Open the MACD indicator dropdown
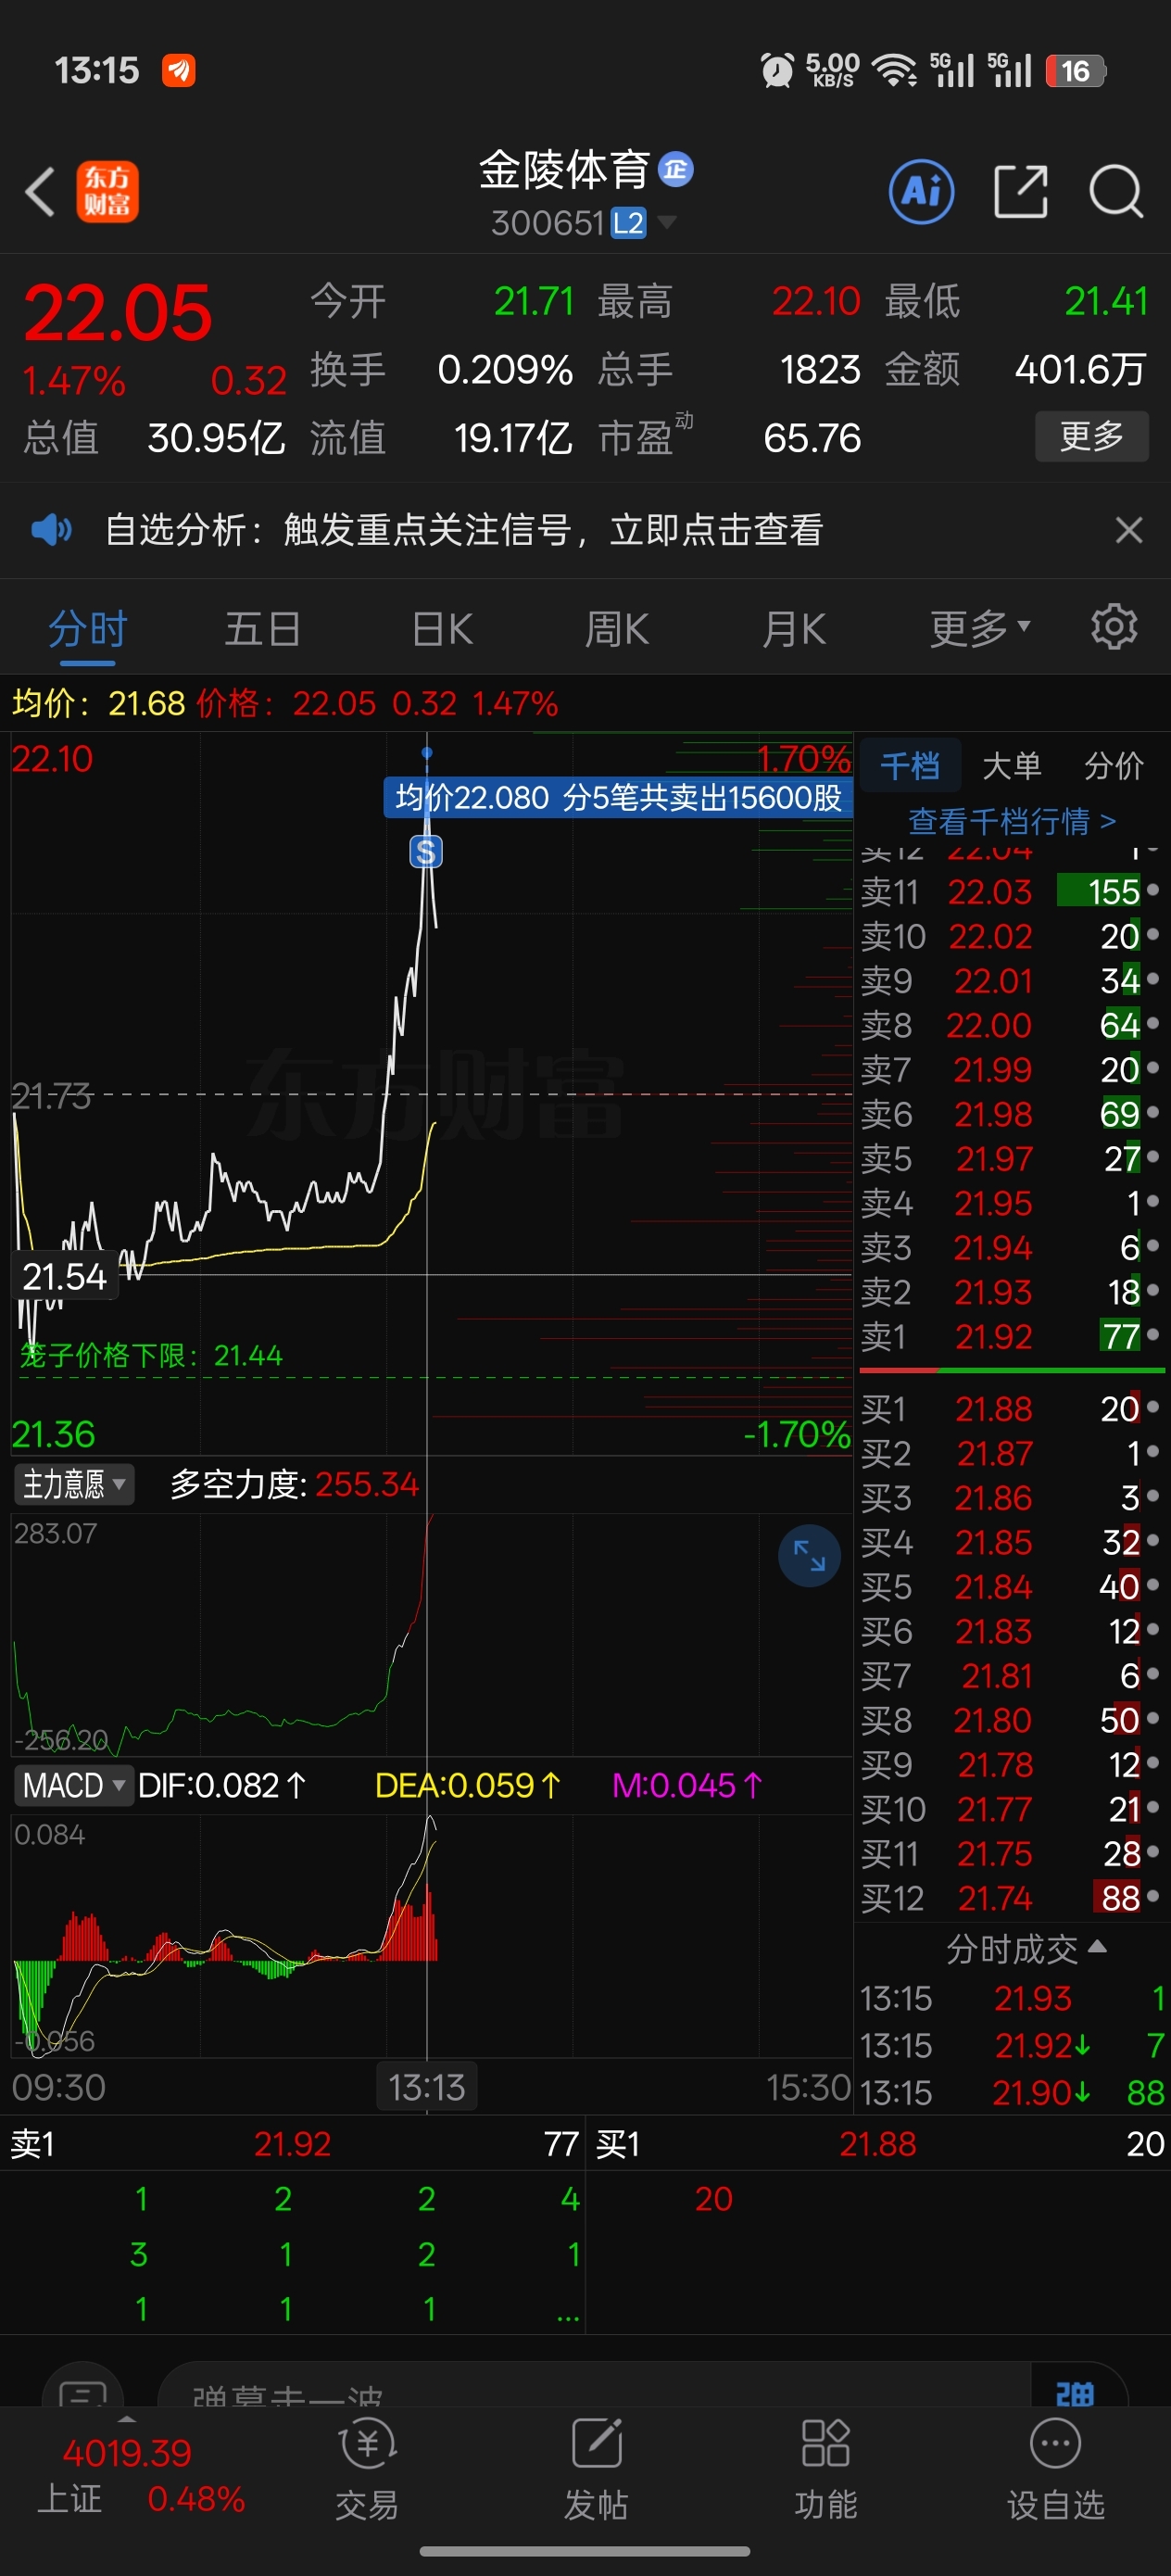 (73, 1785)
